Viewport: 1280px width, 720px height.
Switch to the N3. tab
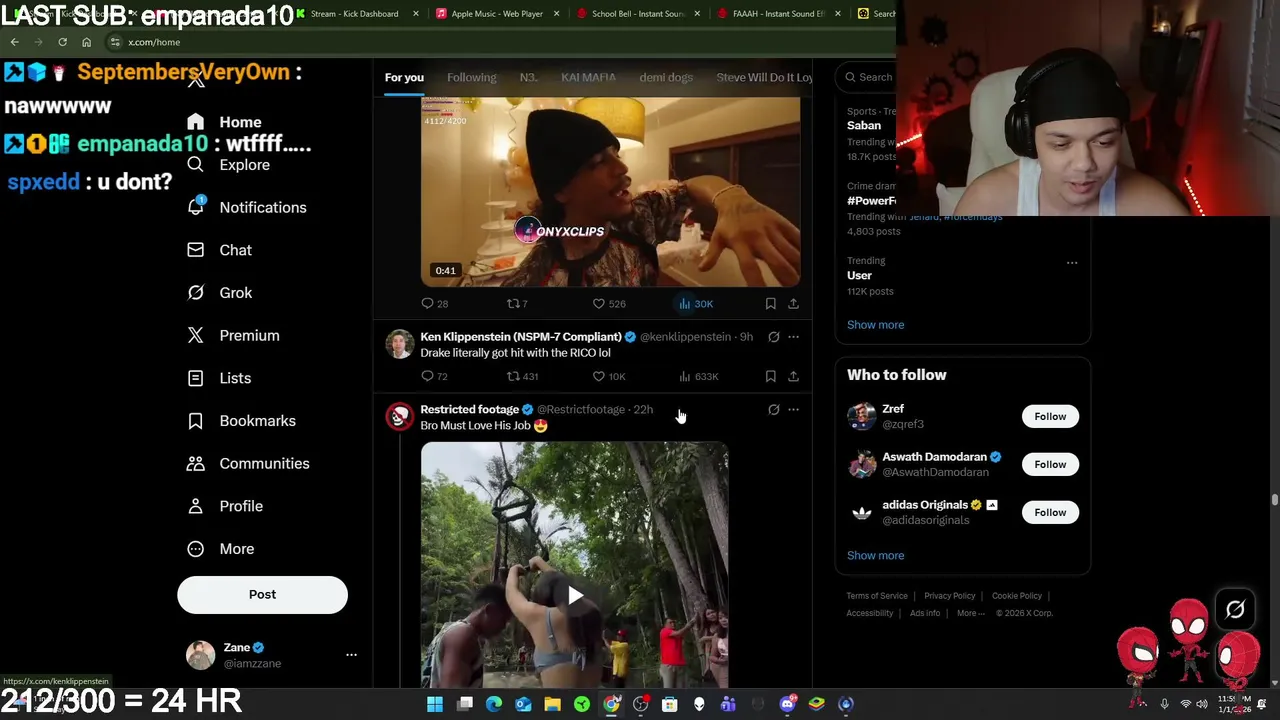tap(528, 77)
